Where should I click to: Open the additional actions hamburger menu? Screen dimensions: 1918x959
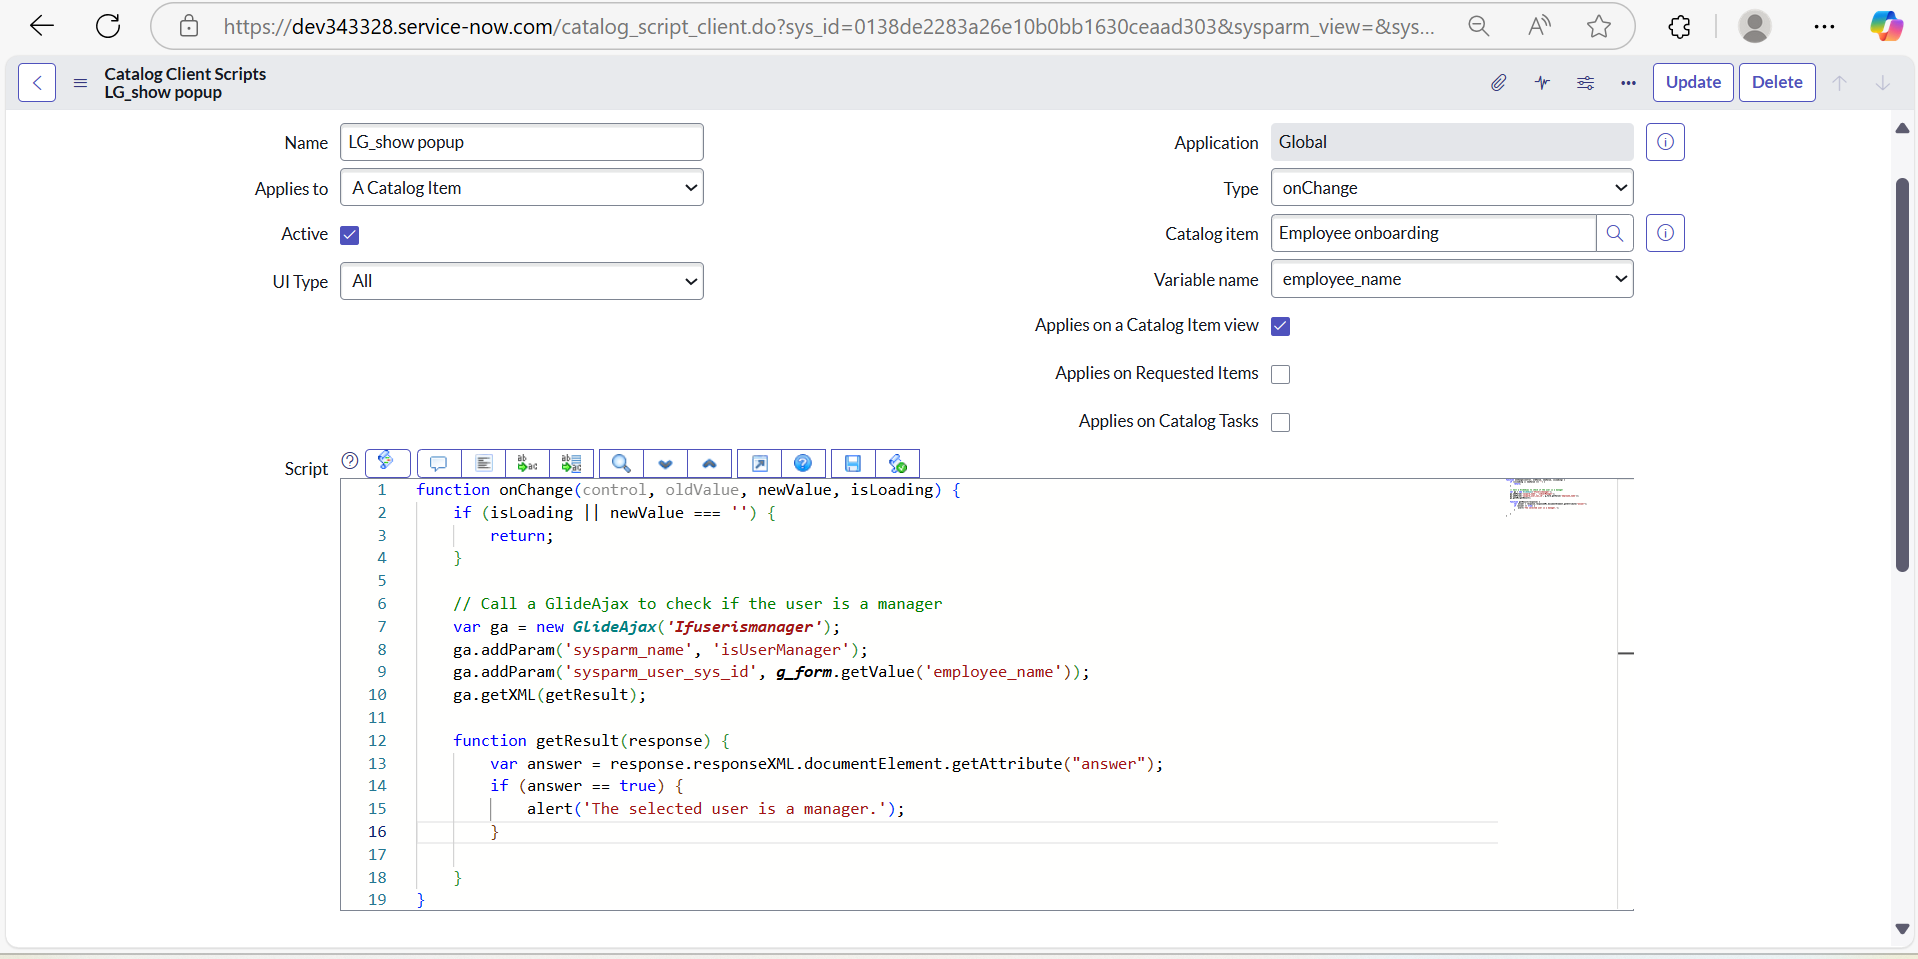click(80, 83)
